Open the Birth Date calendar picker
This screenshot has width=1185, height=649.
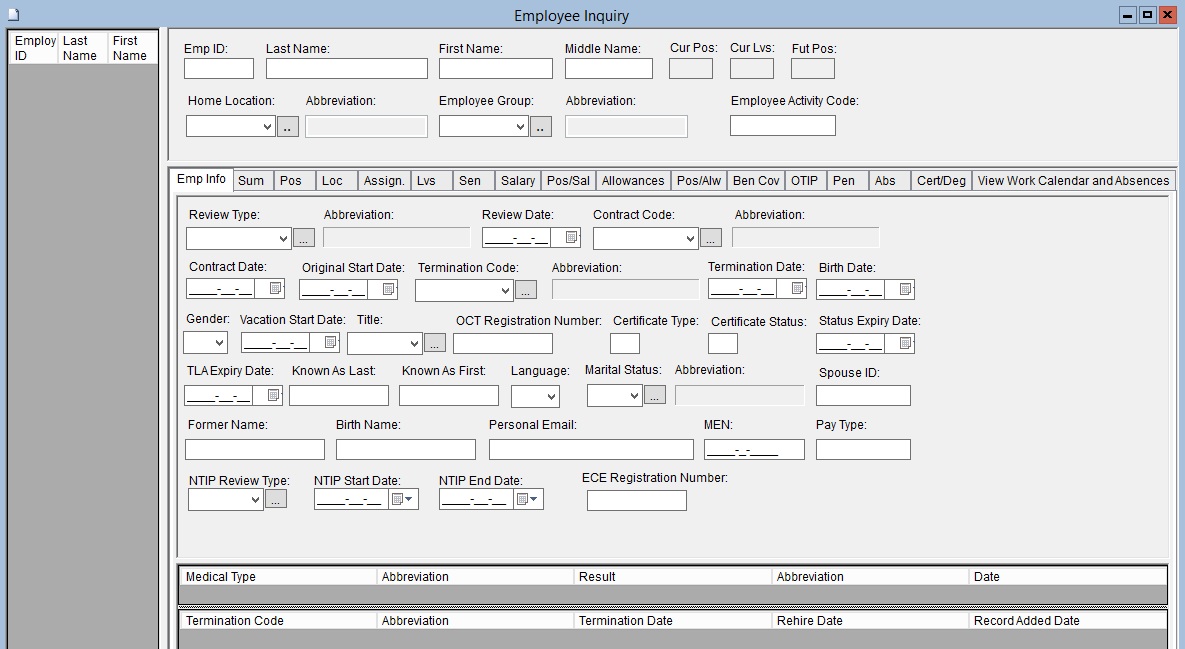point(904,290)
